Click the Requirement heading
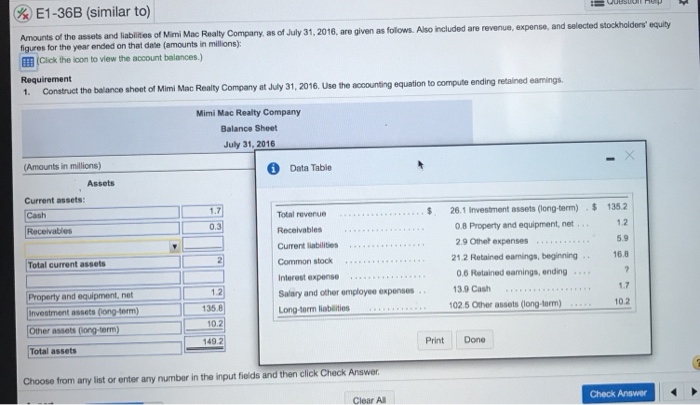Image resolution: width=700 pixels, height=405 pixels. click(46, 79)
